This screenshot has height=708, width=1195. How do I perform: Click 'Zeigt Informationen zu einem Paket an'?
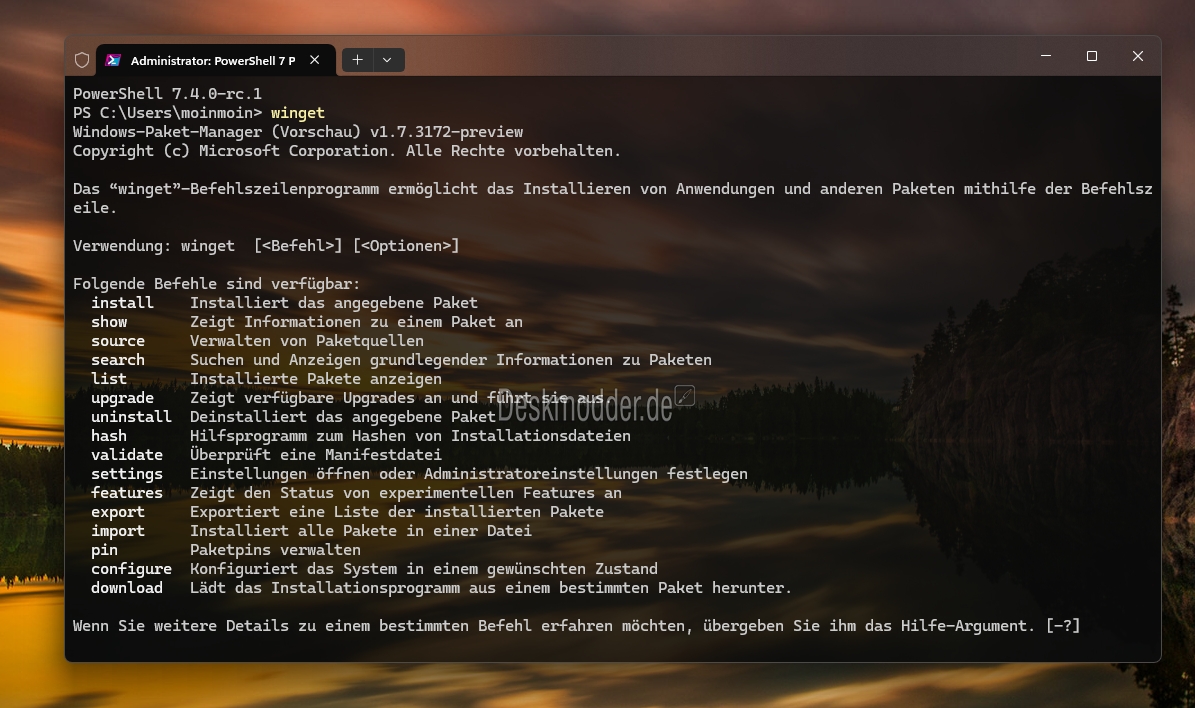[x=356, y=322]
